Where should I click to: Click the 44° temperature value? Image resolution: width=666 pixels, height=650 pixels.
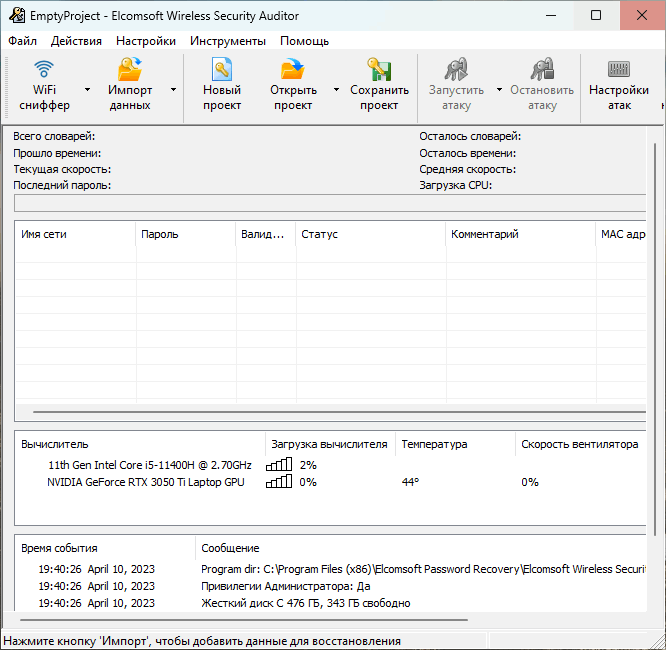click(410, 482)
